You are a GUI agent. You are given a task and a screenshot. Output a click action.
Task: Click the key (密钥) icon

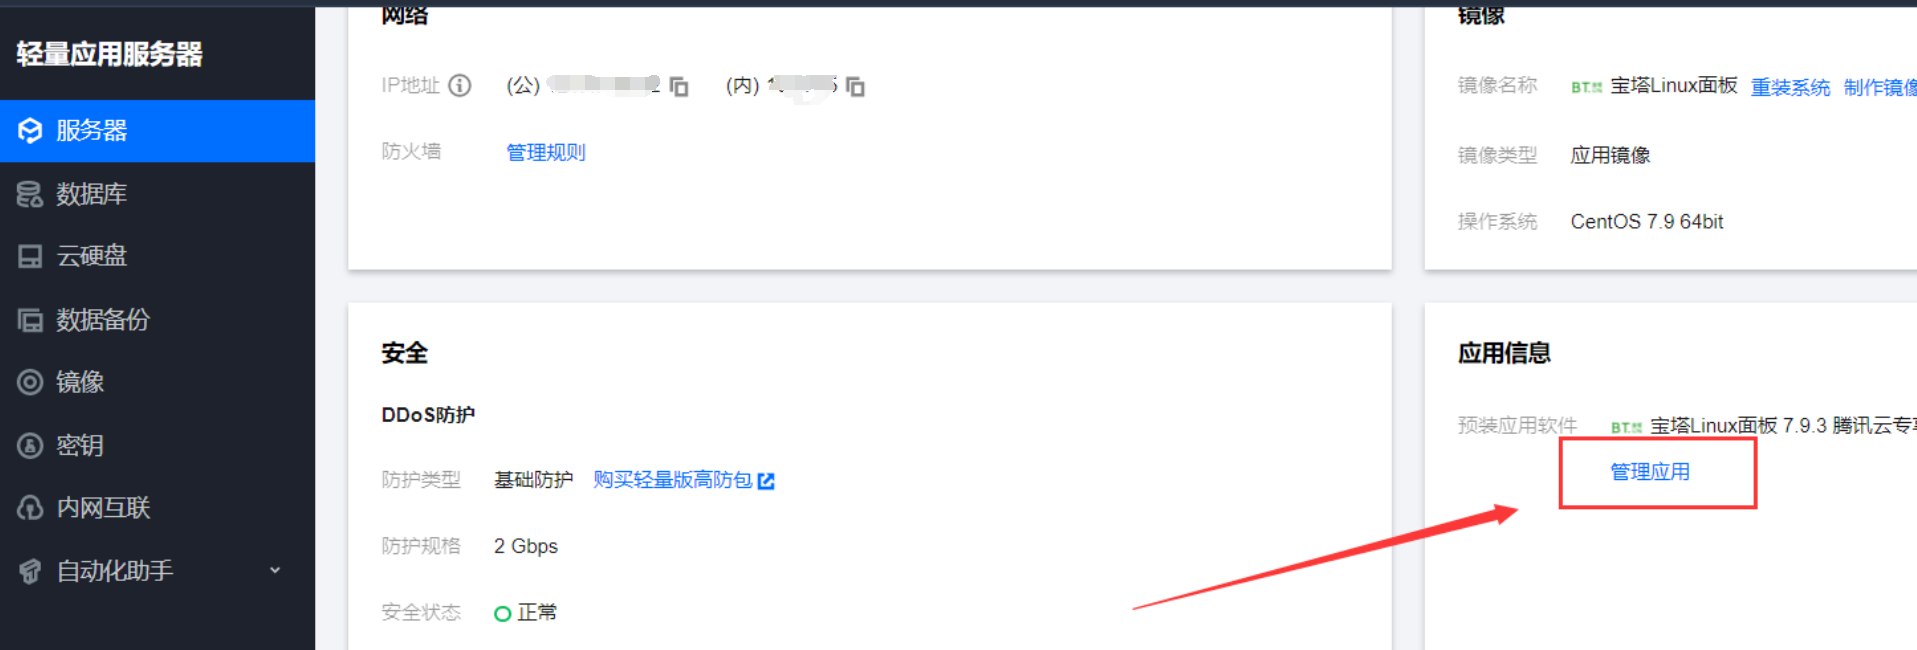(30, 445)
